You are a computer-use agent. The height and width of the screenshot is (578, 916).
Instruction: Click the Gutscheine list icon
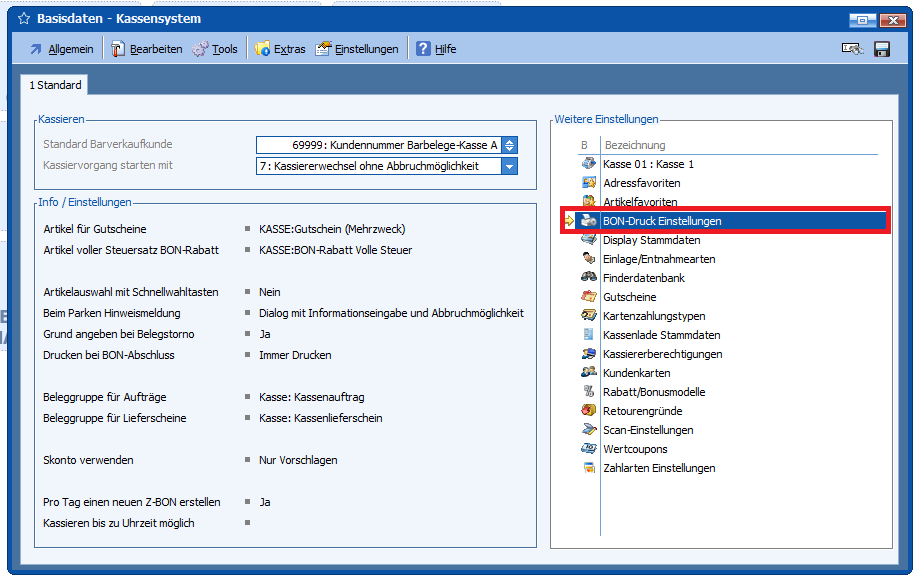pos(589,297)
